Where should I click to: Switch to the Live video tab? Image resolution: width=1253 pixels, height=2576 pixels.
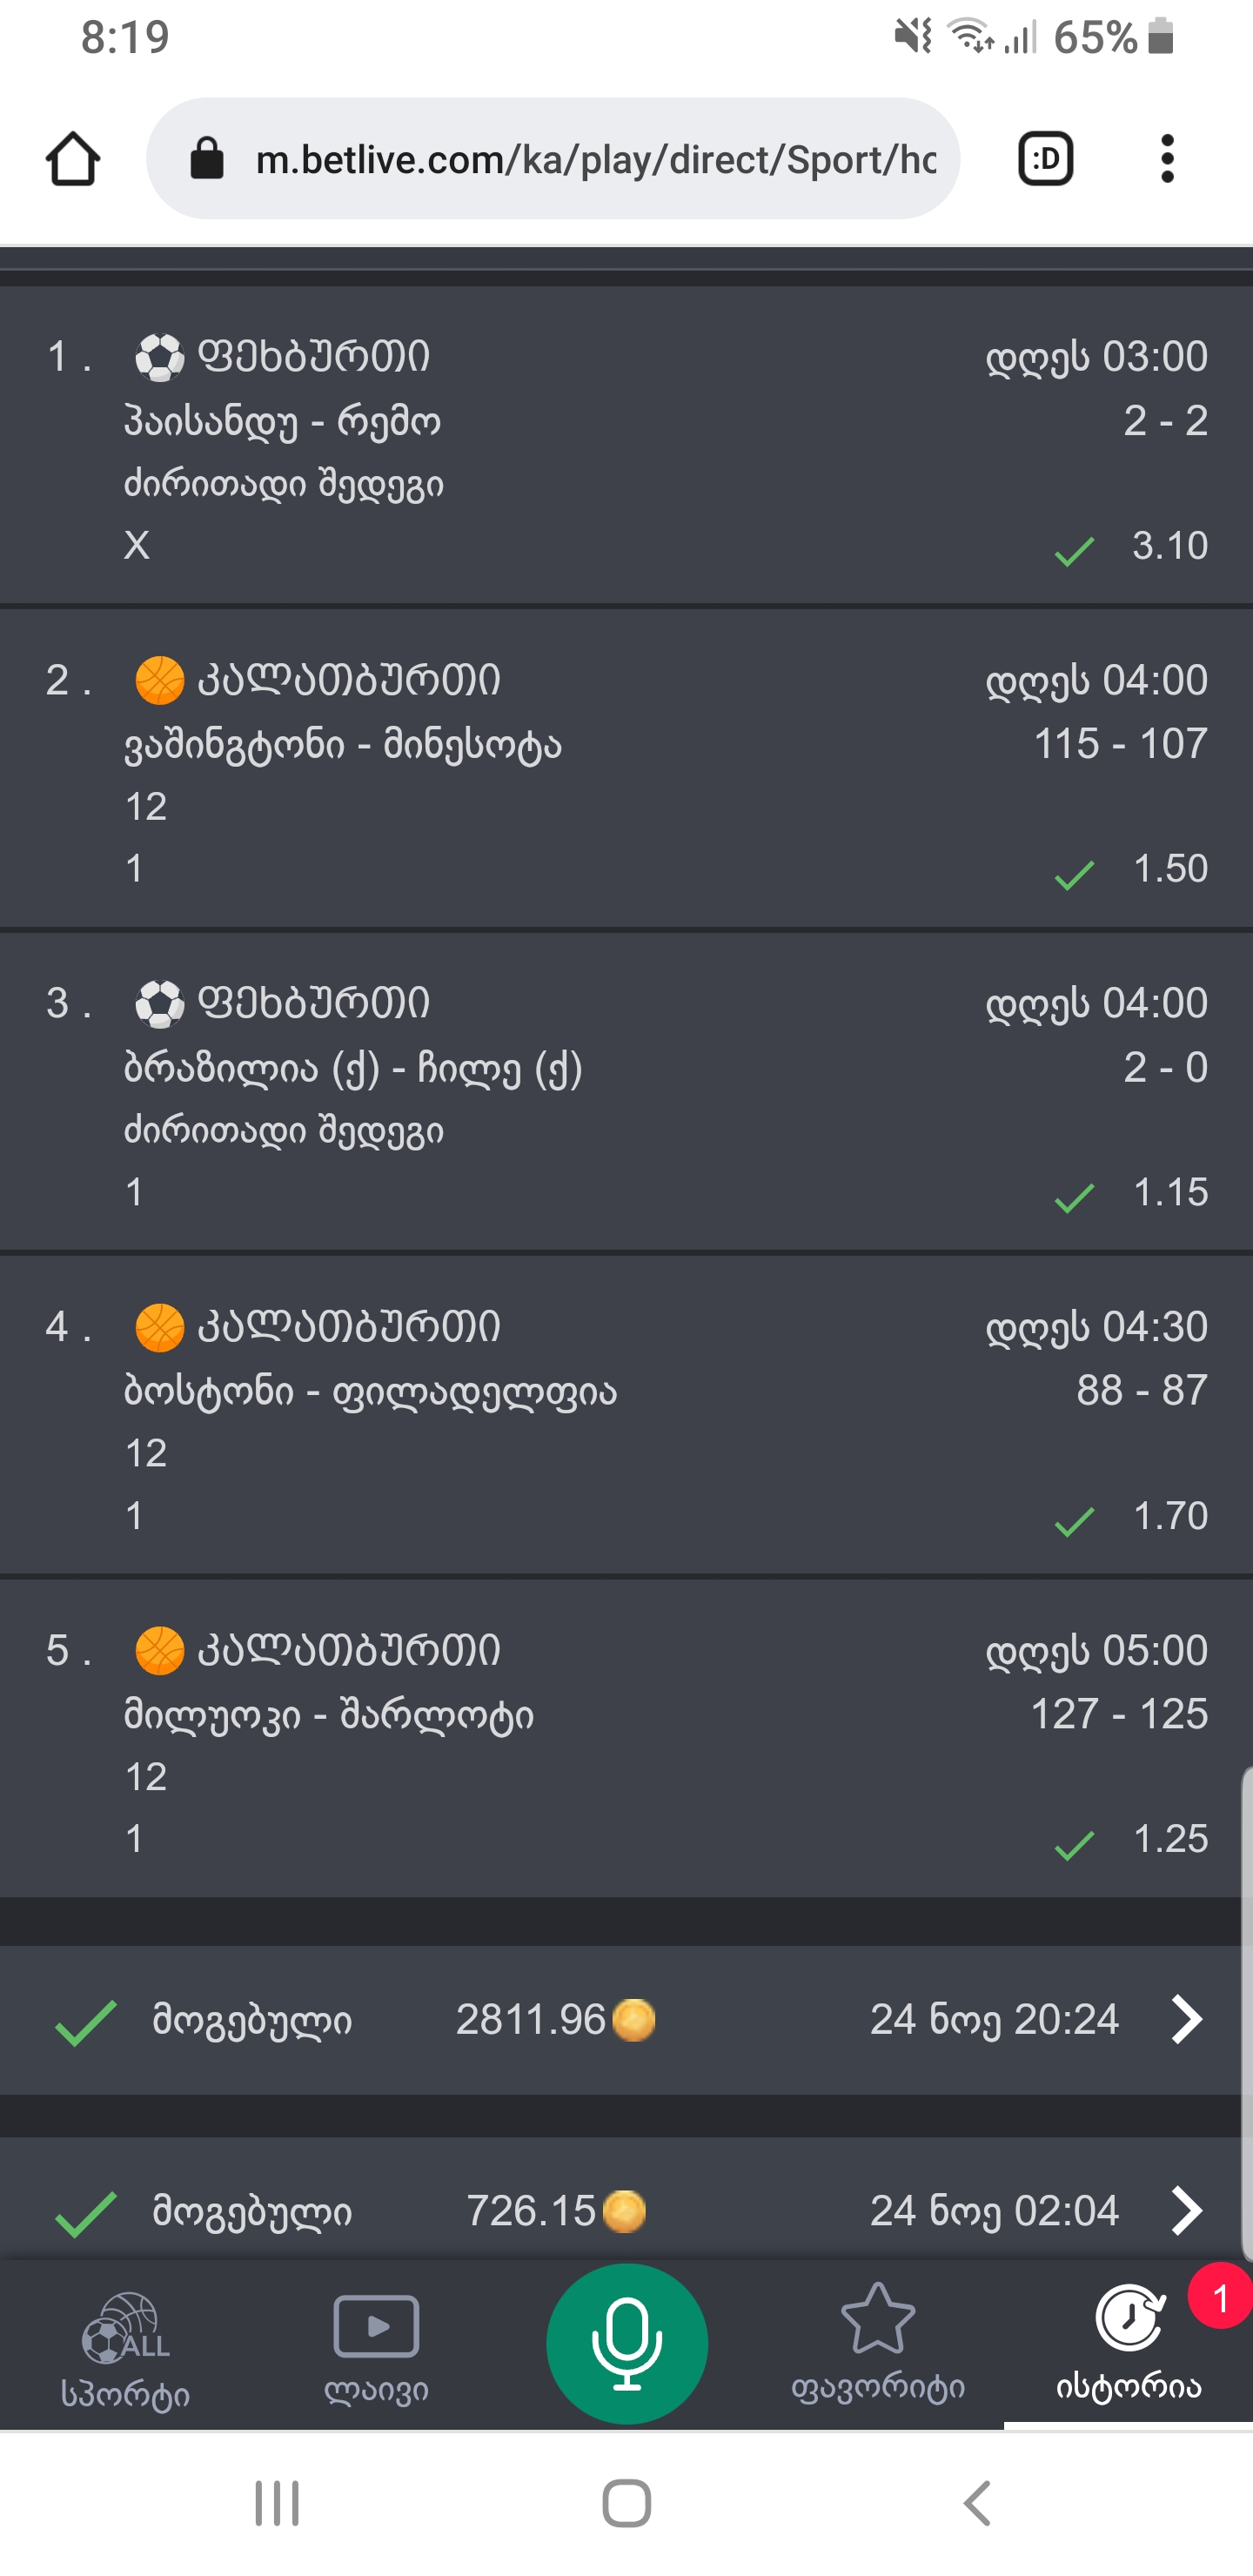coord(376,2343)
